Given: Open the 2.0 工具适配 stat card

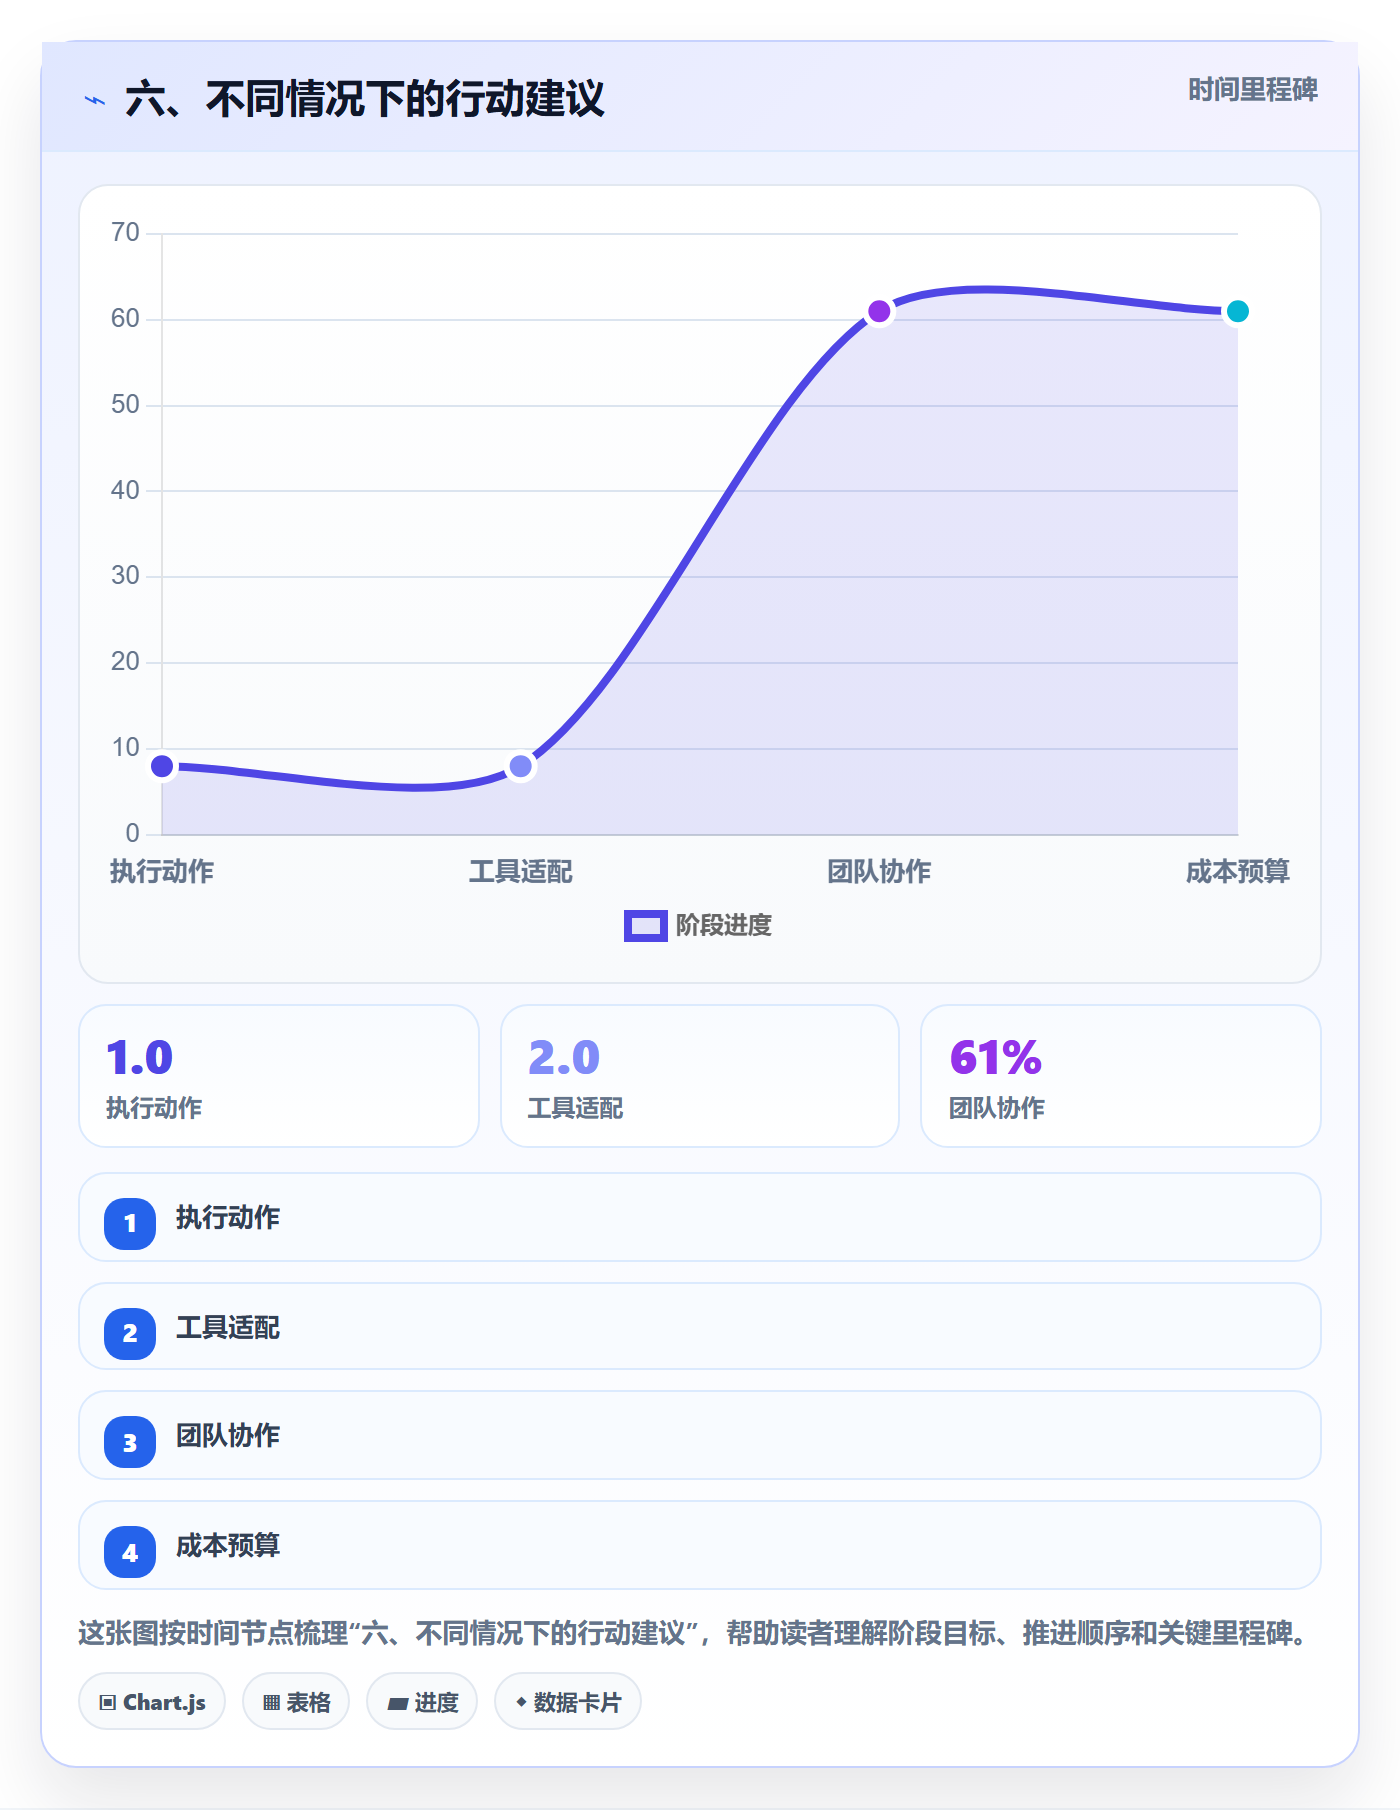Looking at the screenshot, I should click(x=700, y=1076).
